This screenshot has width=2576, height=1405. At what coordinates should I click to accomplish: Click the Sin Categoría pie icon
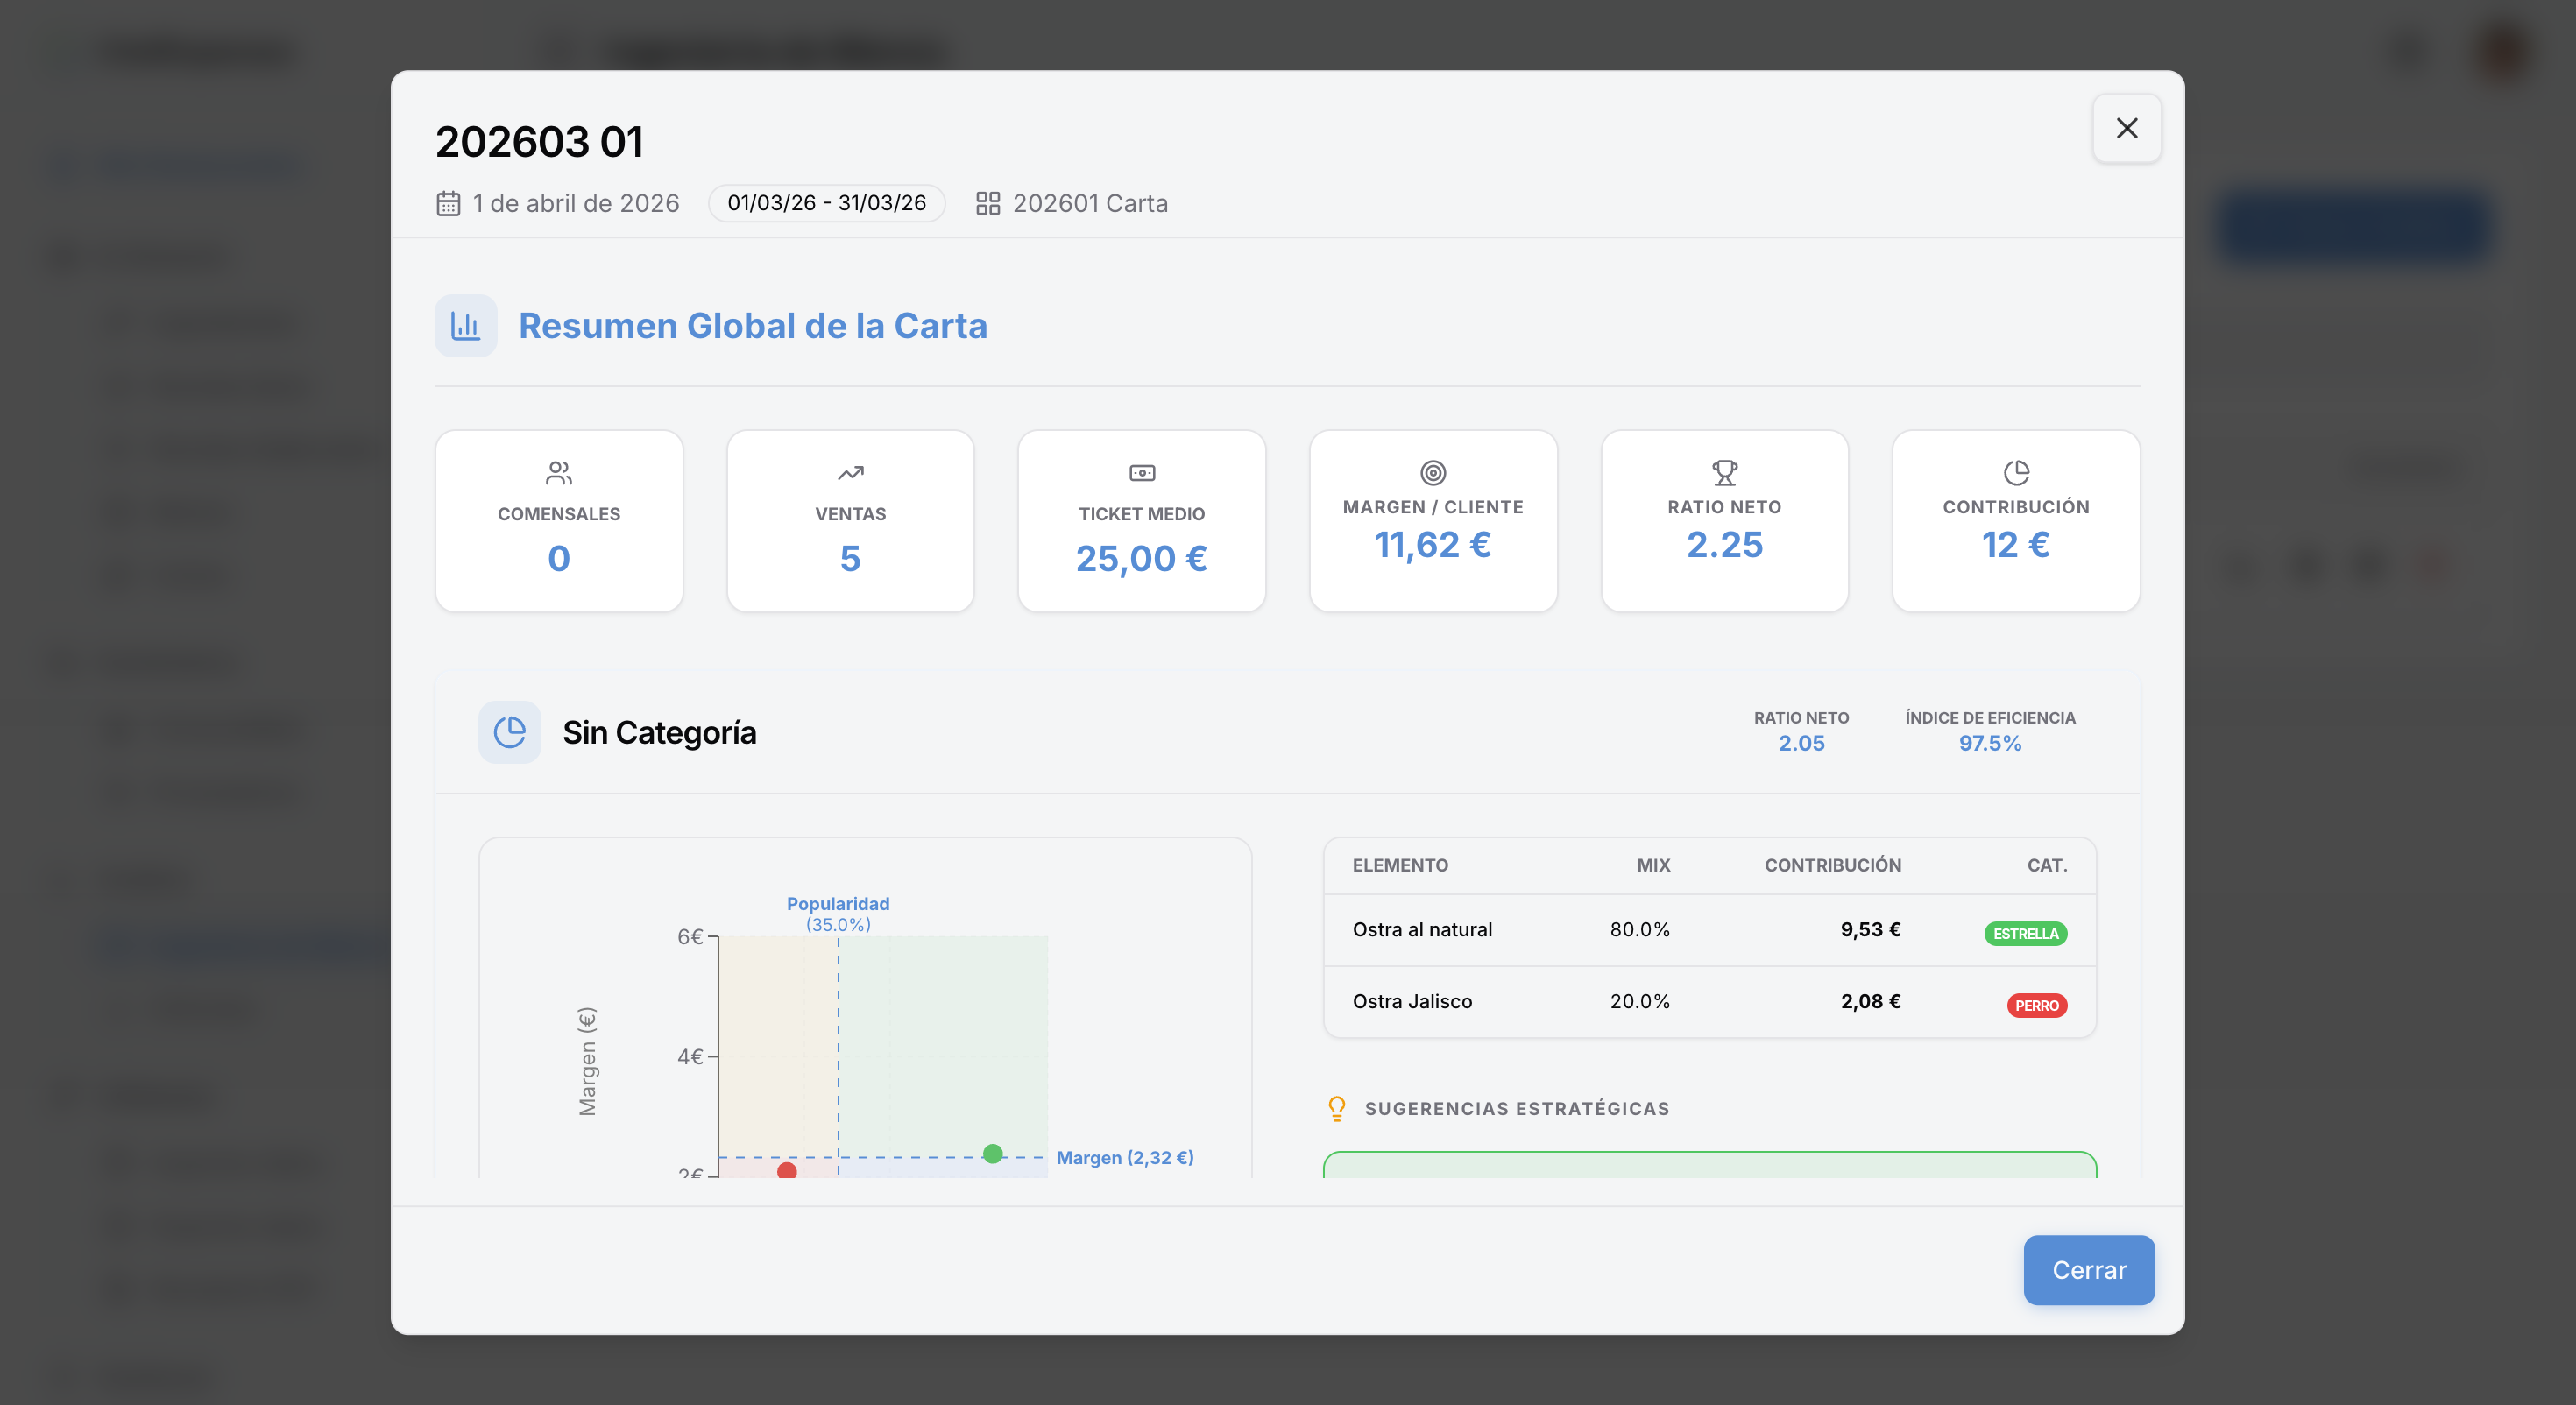[x=510, y=732]
